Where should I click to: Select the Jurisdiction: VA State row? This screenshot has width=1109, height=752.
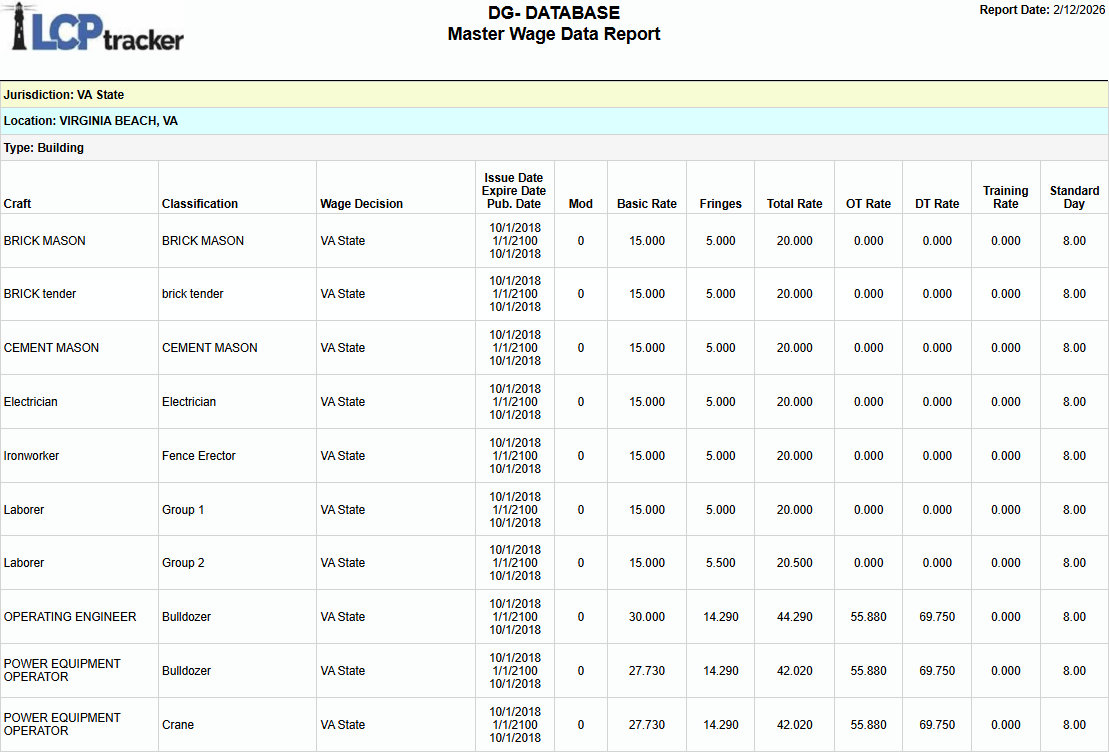click(554, 95)
